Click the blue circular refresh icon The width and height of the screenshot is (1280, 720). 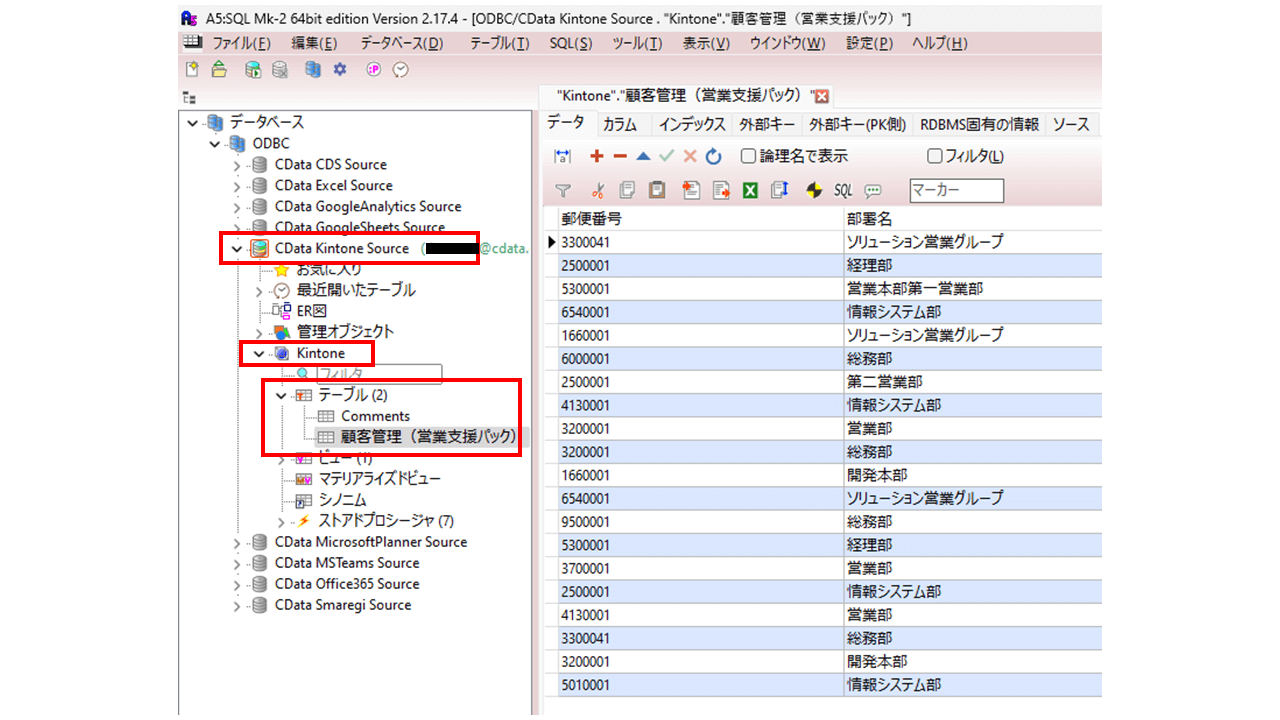713,156
